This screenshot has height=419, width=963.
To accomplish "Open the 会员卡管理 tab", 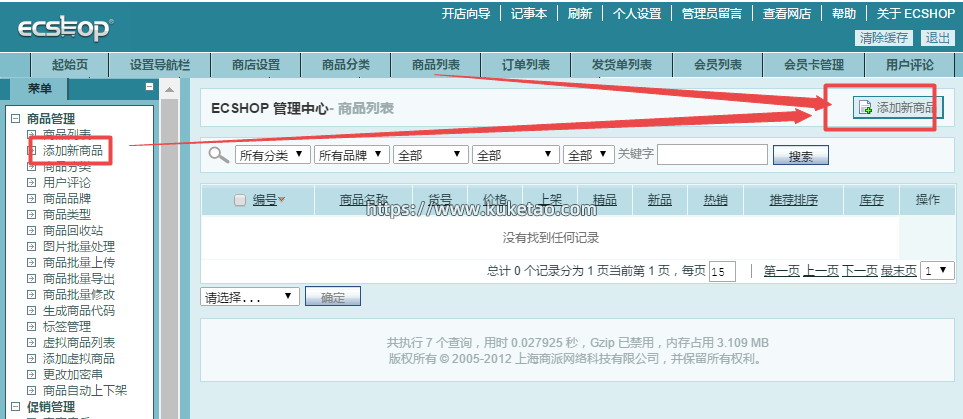I will (814, 65).
